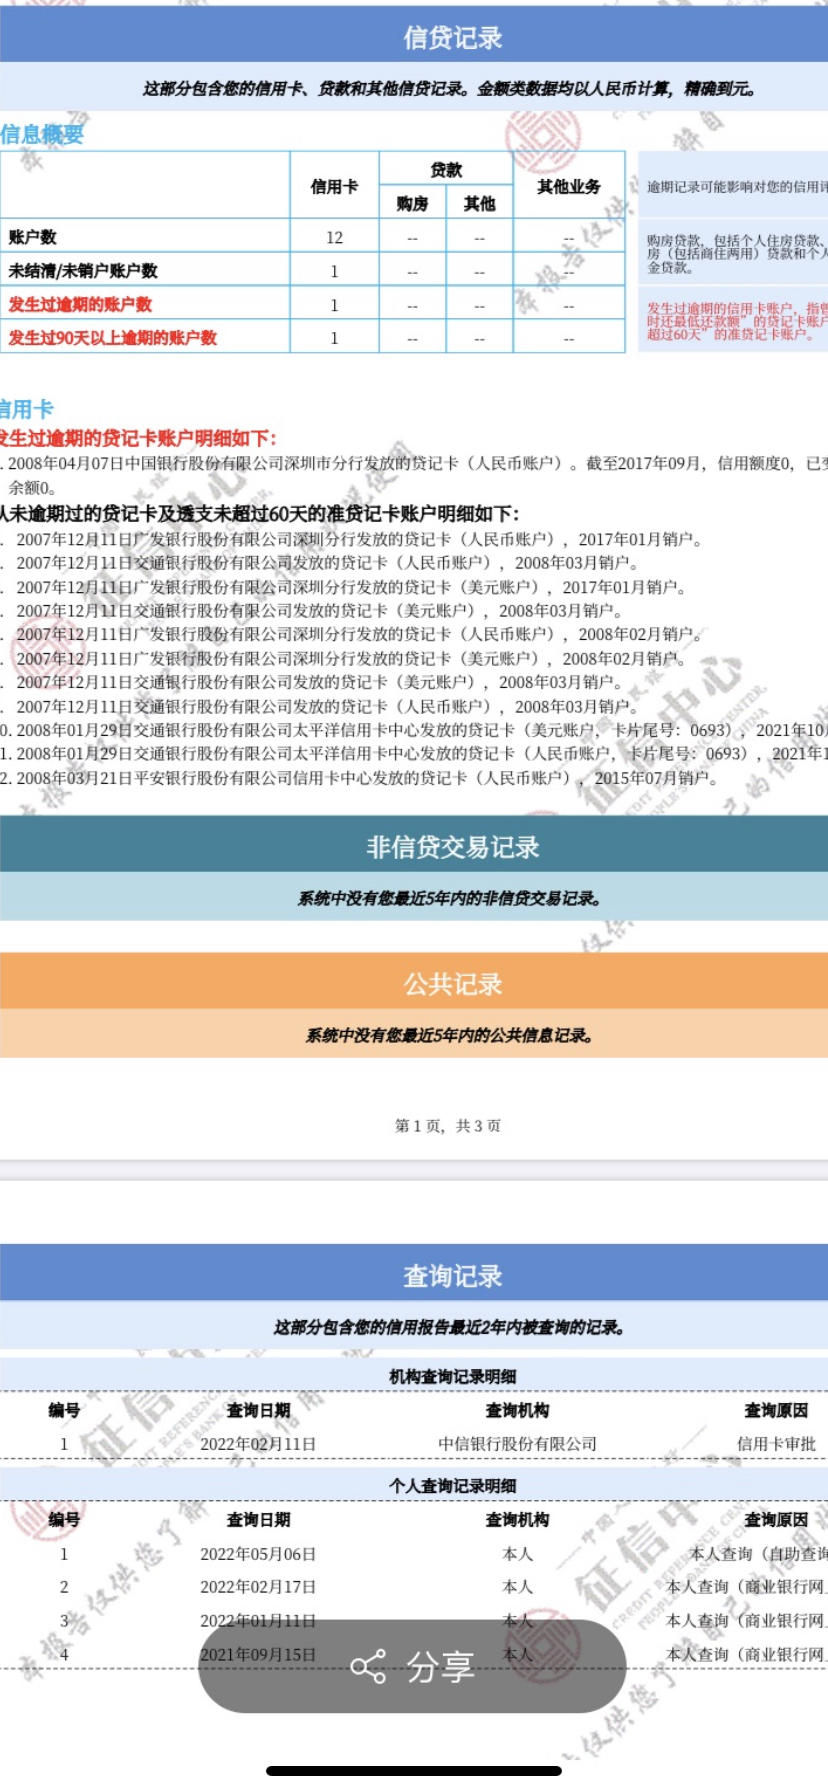Image resolution: width=828 pixels, height=1792 pixels.
Task: Select the 卡片尾号0693 人民币账户 card entry
Action: 414,754
